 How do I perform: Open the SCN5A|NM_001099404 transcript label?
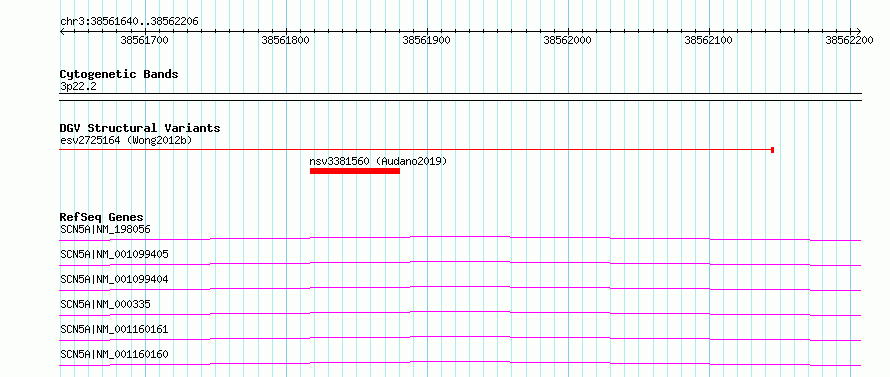(x=114, y=279)
